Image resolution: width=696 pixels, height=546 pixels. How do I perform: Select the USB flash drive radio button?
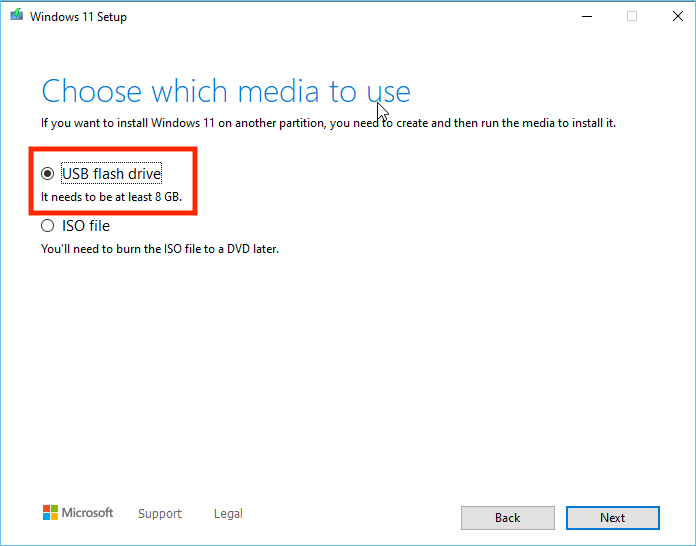[48, 174]
